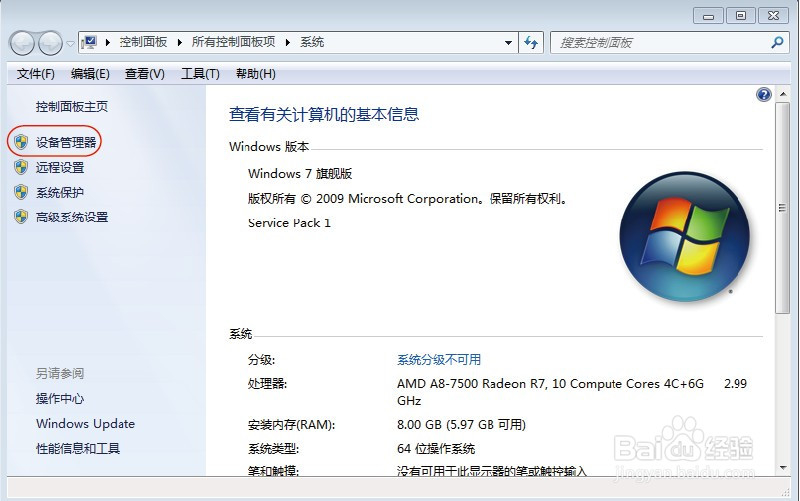Select the 所有控制面板项 breadcrumb segment

tap(233, 42)
